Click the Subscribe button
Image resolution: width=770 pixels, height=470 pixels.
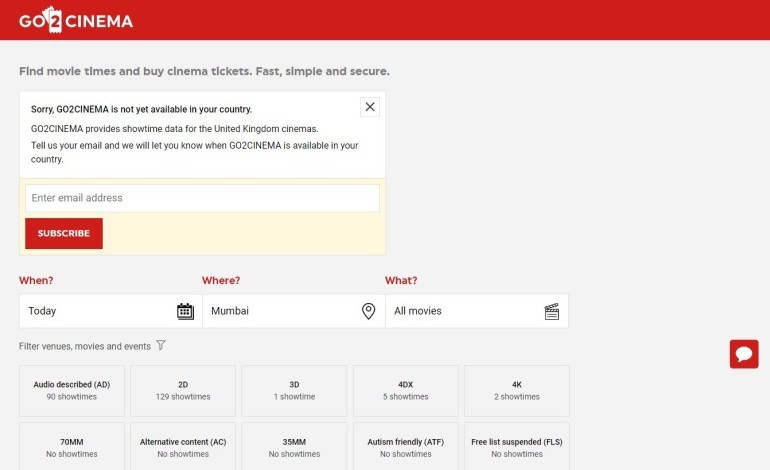[x=64, y=233]
